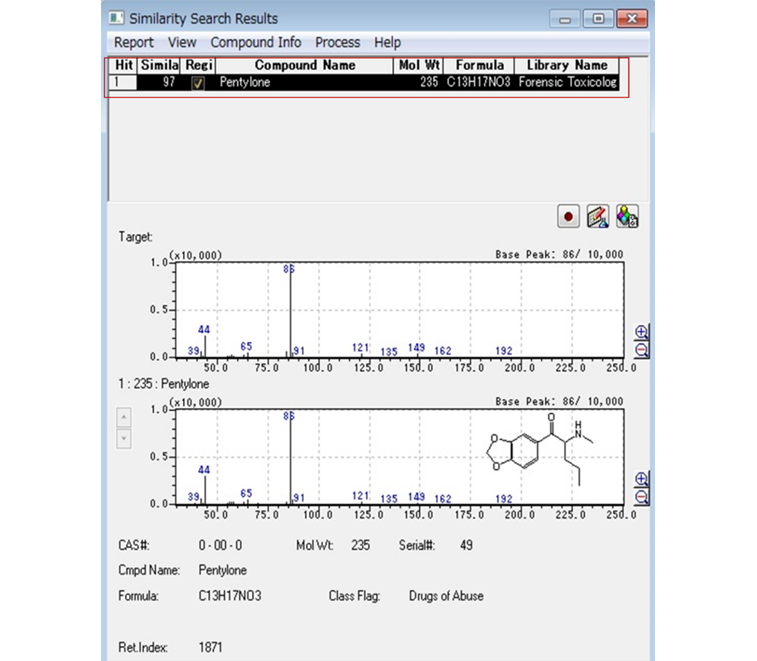Image resolution: width=757 pixels, height=661 pixels.
Task: Click the Library Name column header
Action: tap(566, 65)
